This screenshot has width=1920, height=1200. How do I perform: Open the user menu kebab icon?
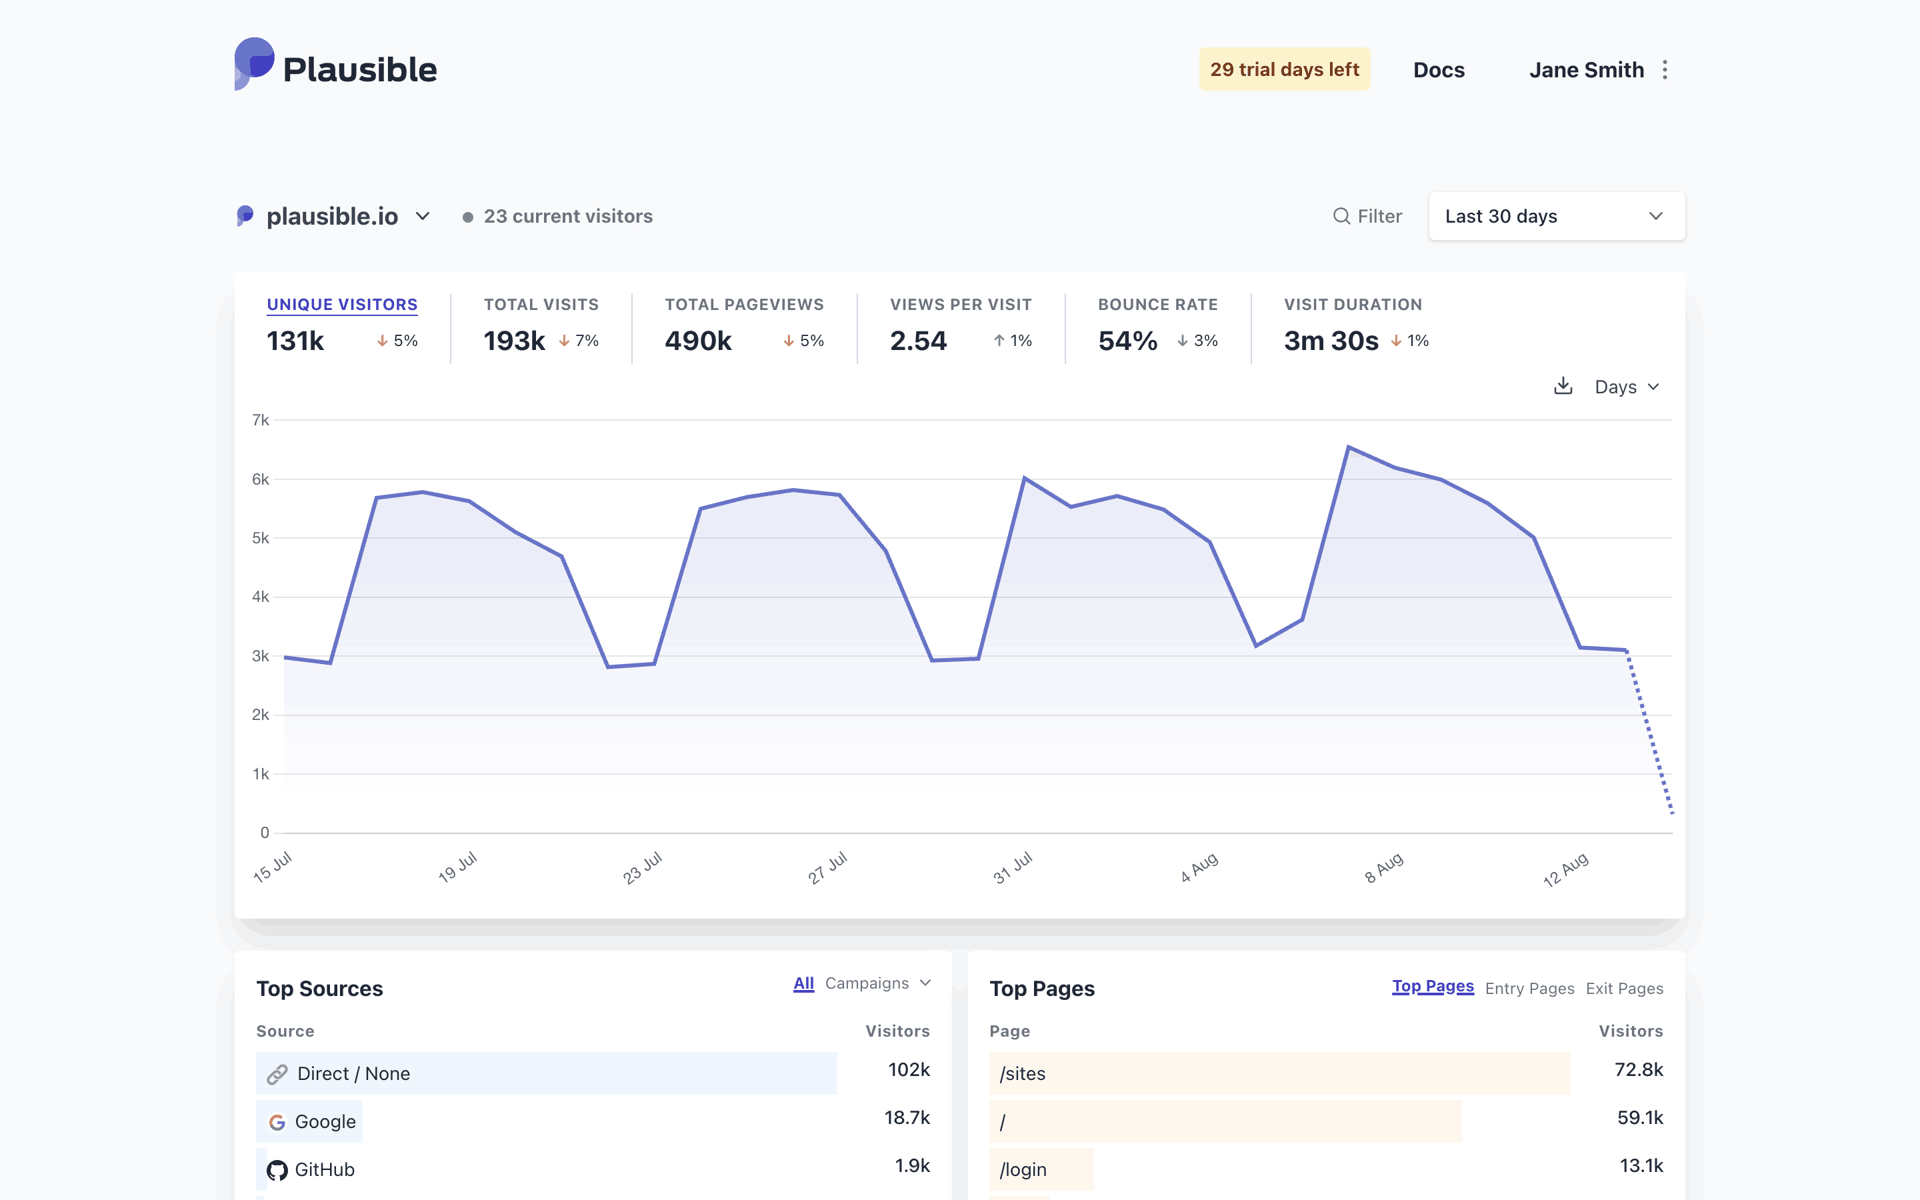pos(1665,70)
